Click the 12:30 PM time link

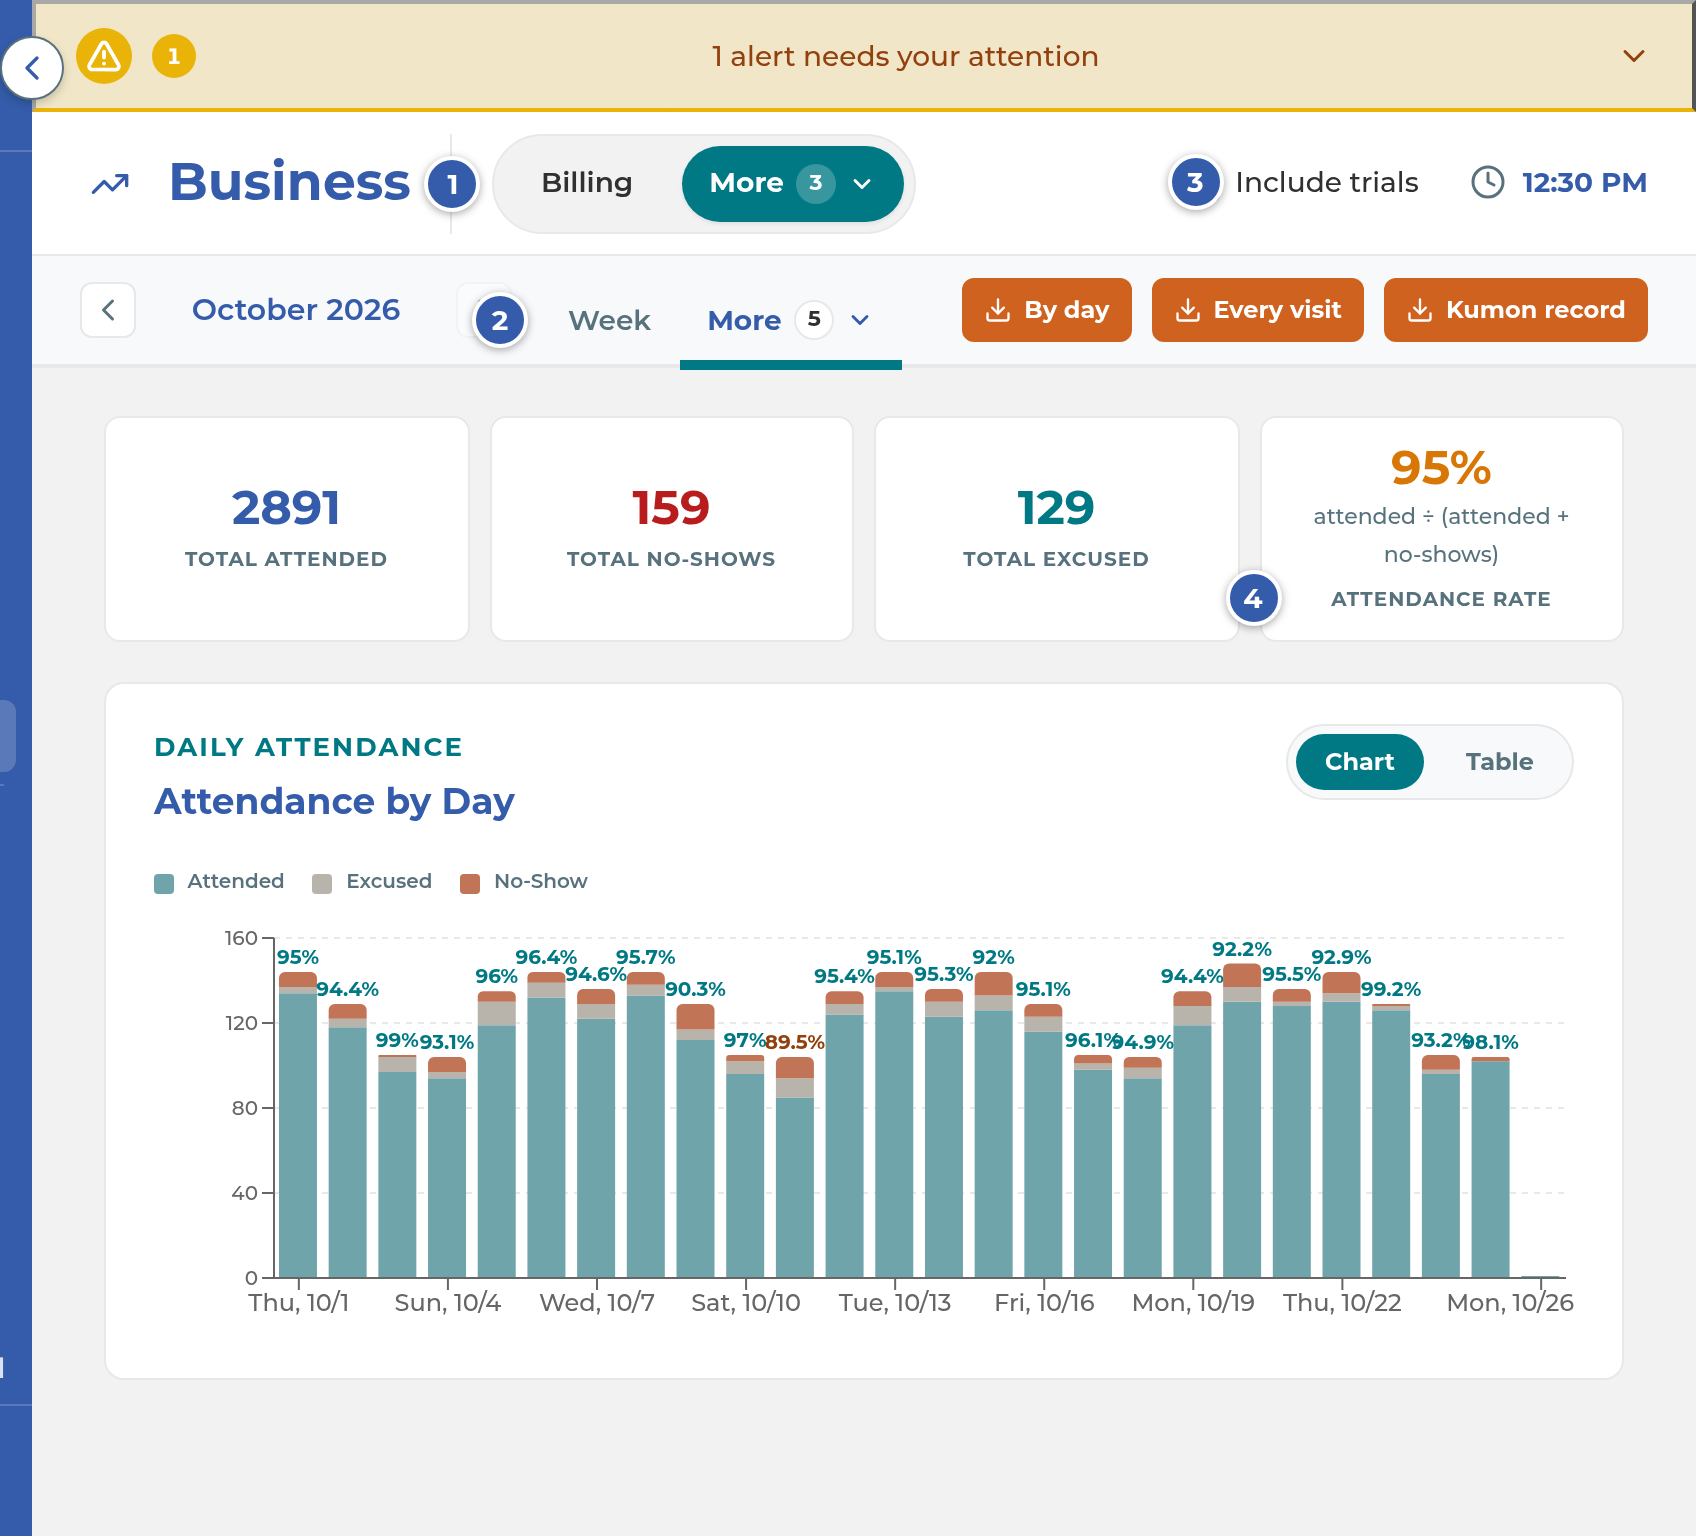[x=1584, y=182]
